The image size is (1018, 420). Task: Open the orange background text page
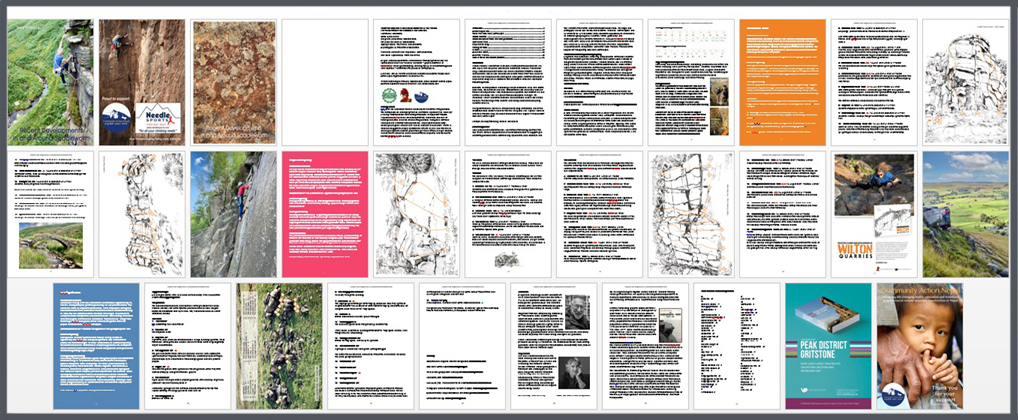[x=782, y=83]
